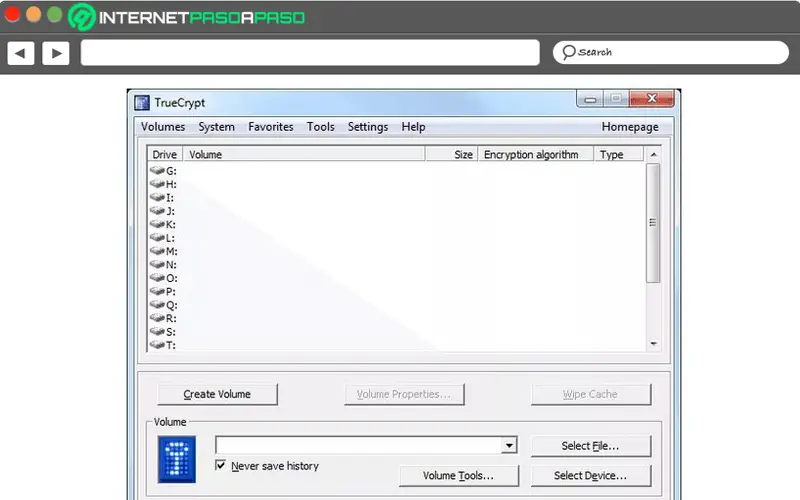Screen dimensions: 800x500
Task: Open the Homepage menu link
Action: pos(630,127)
